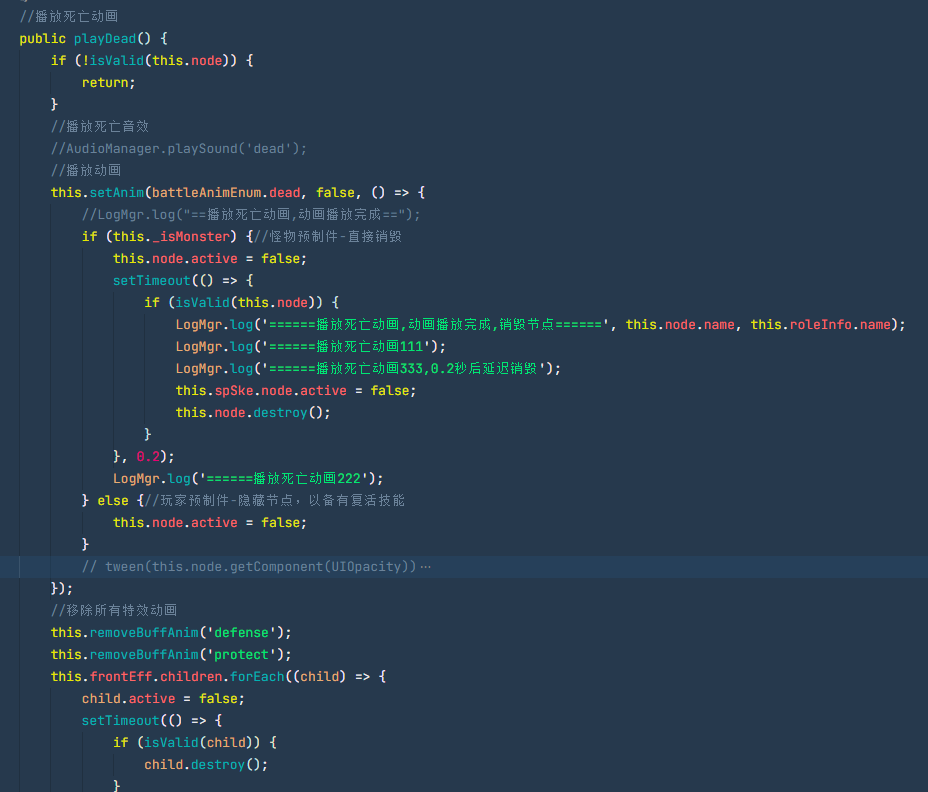Click the else keyword

112,501
